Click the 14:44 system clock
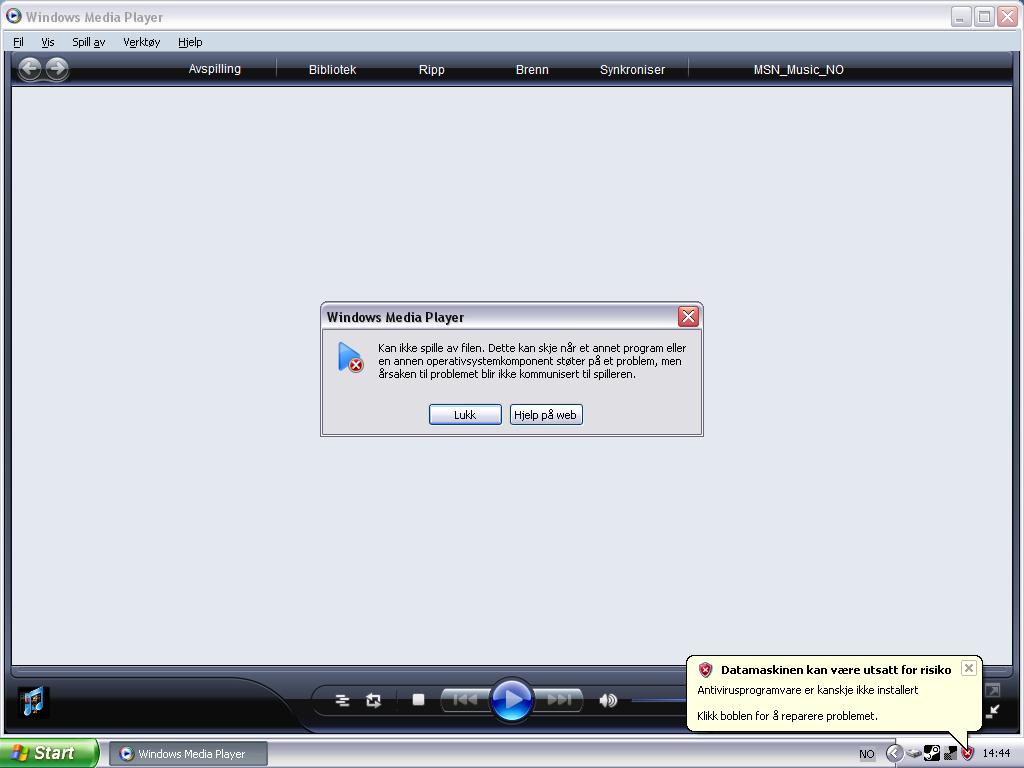This screenshot has height=768, width=1024. [997, 754]
